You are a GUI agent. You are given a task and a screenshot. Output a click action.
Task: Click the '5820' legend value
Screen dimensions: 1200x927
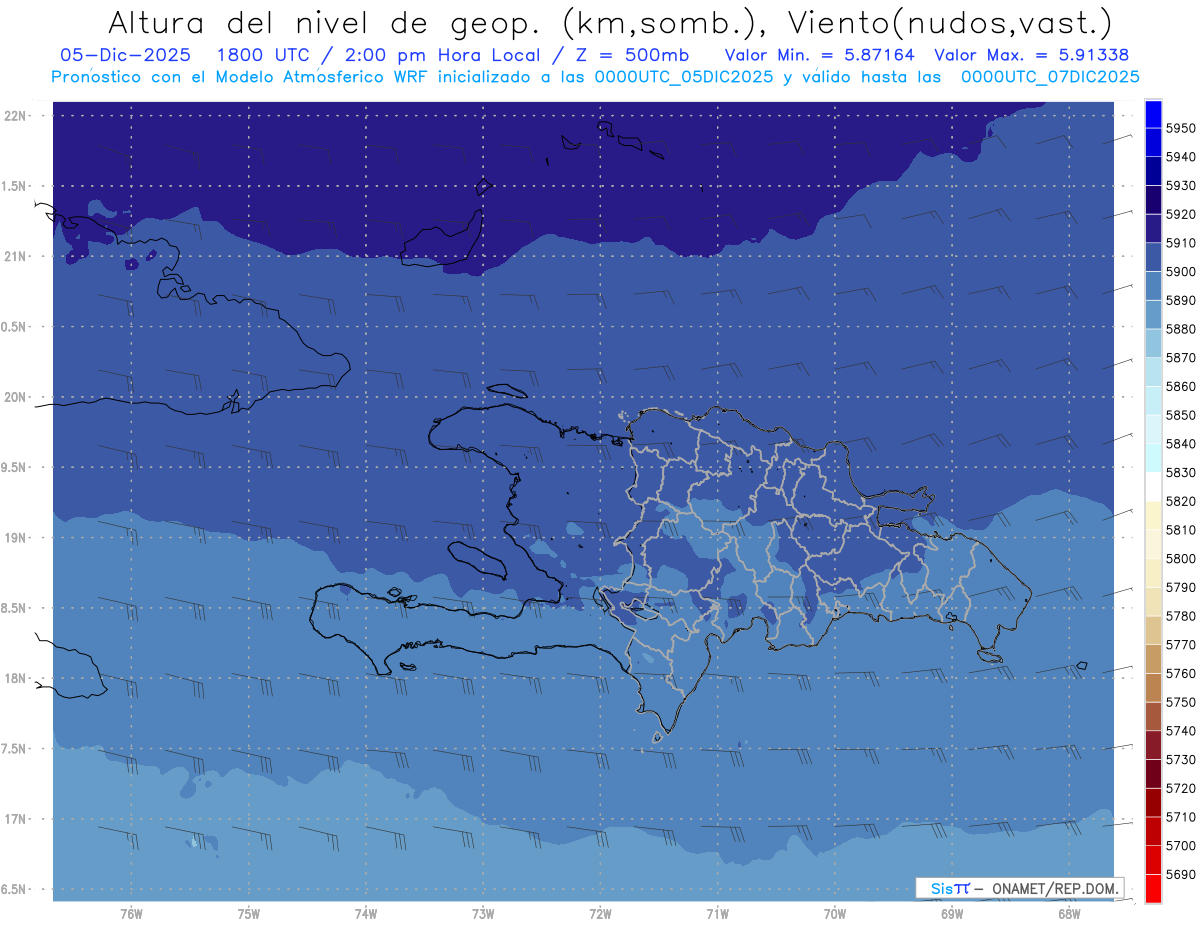click(1180, 501)
